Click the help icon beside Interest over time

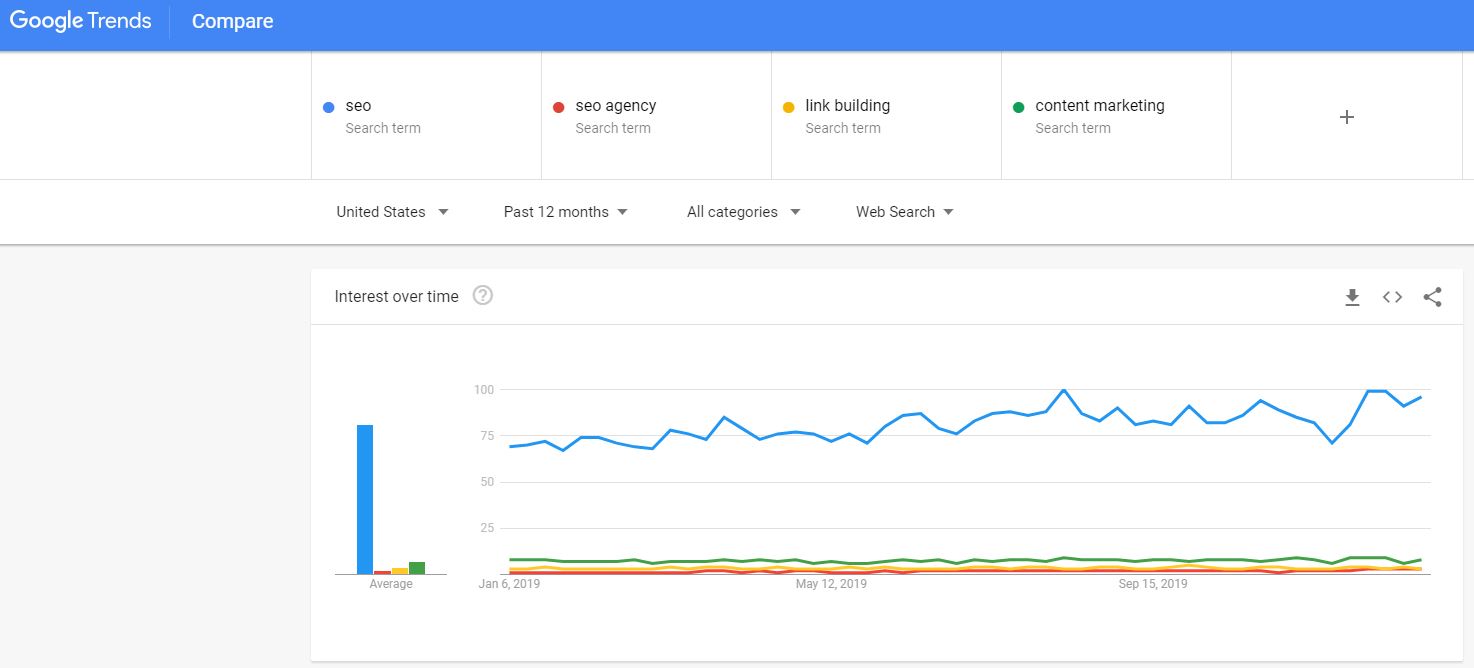pyautogui.click(x=483, y=295)
